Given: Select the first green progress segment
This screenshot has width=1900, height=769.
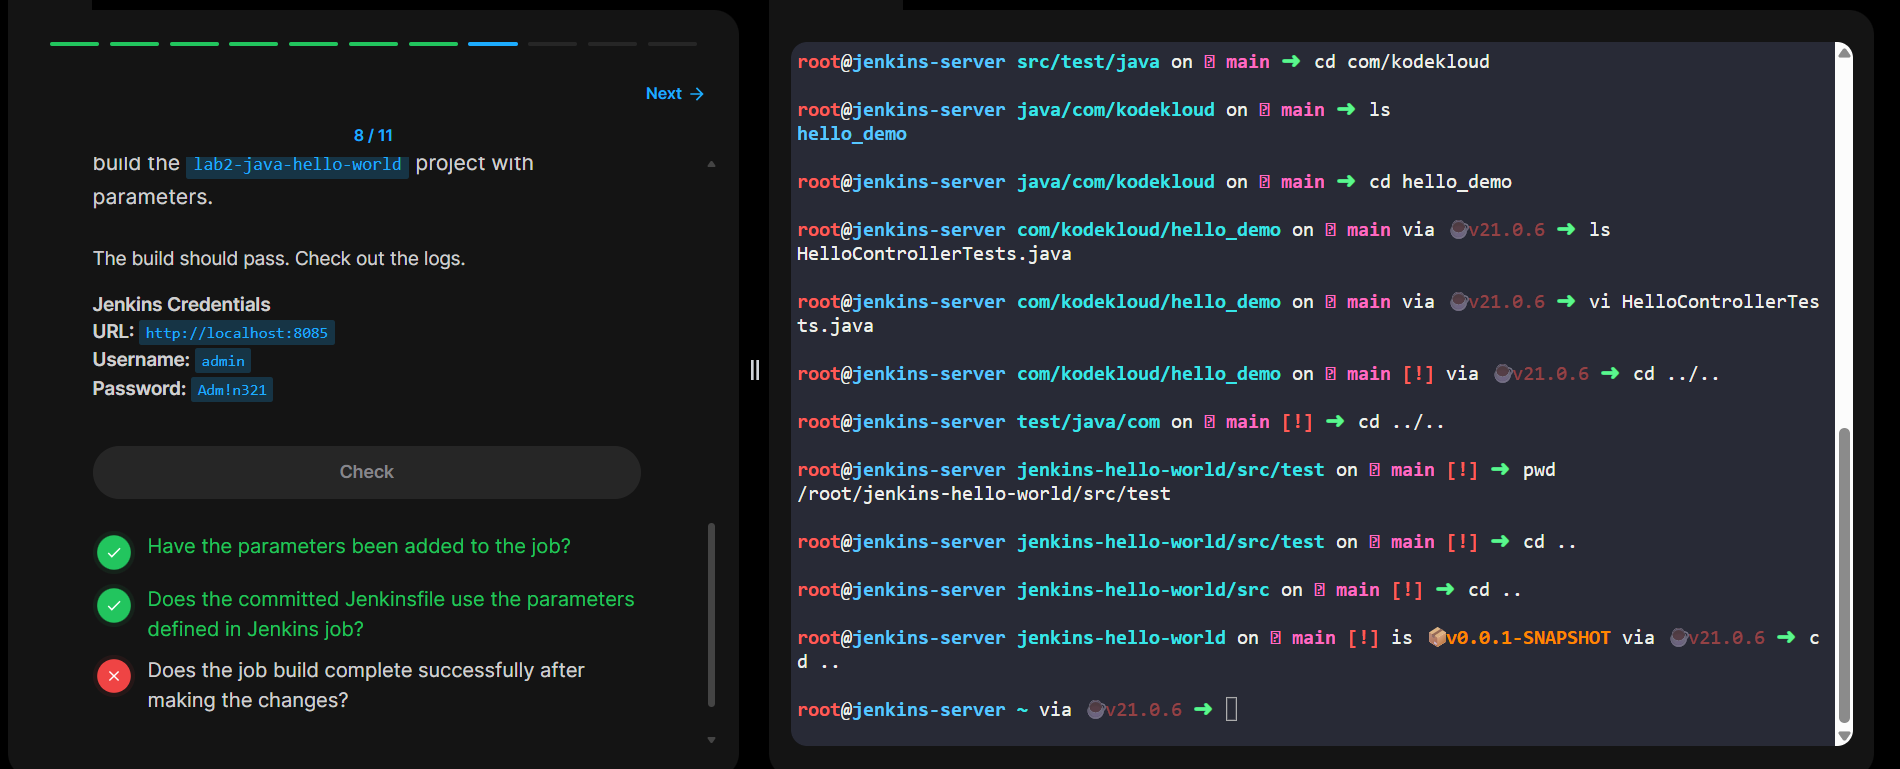Looking at the screenshot, I should point(75,44).
